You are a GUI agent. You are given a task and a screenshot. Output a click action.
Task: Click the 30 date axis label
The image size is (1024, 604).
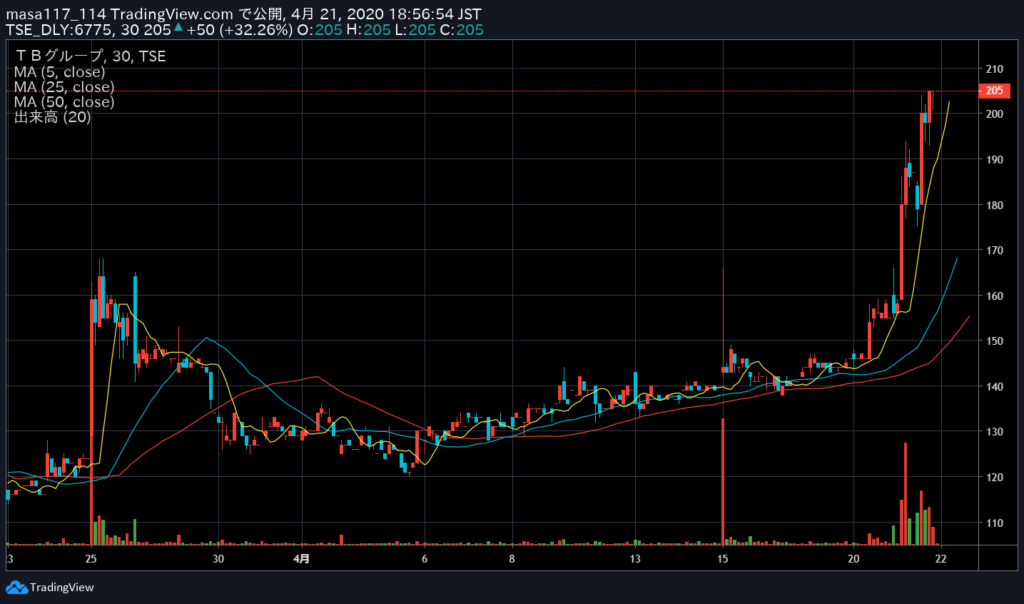coord(218,559)
